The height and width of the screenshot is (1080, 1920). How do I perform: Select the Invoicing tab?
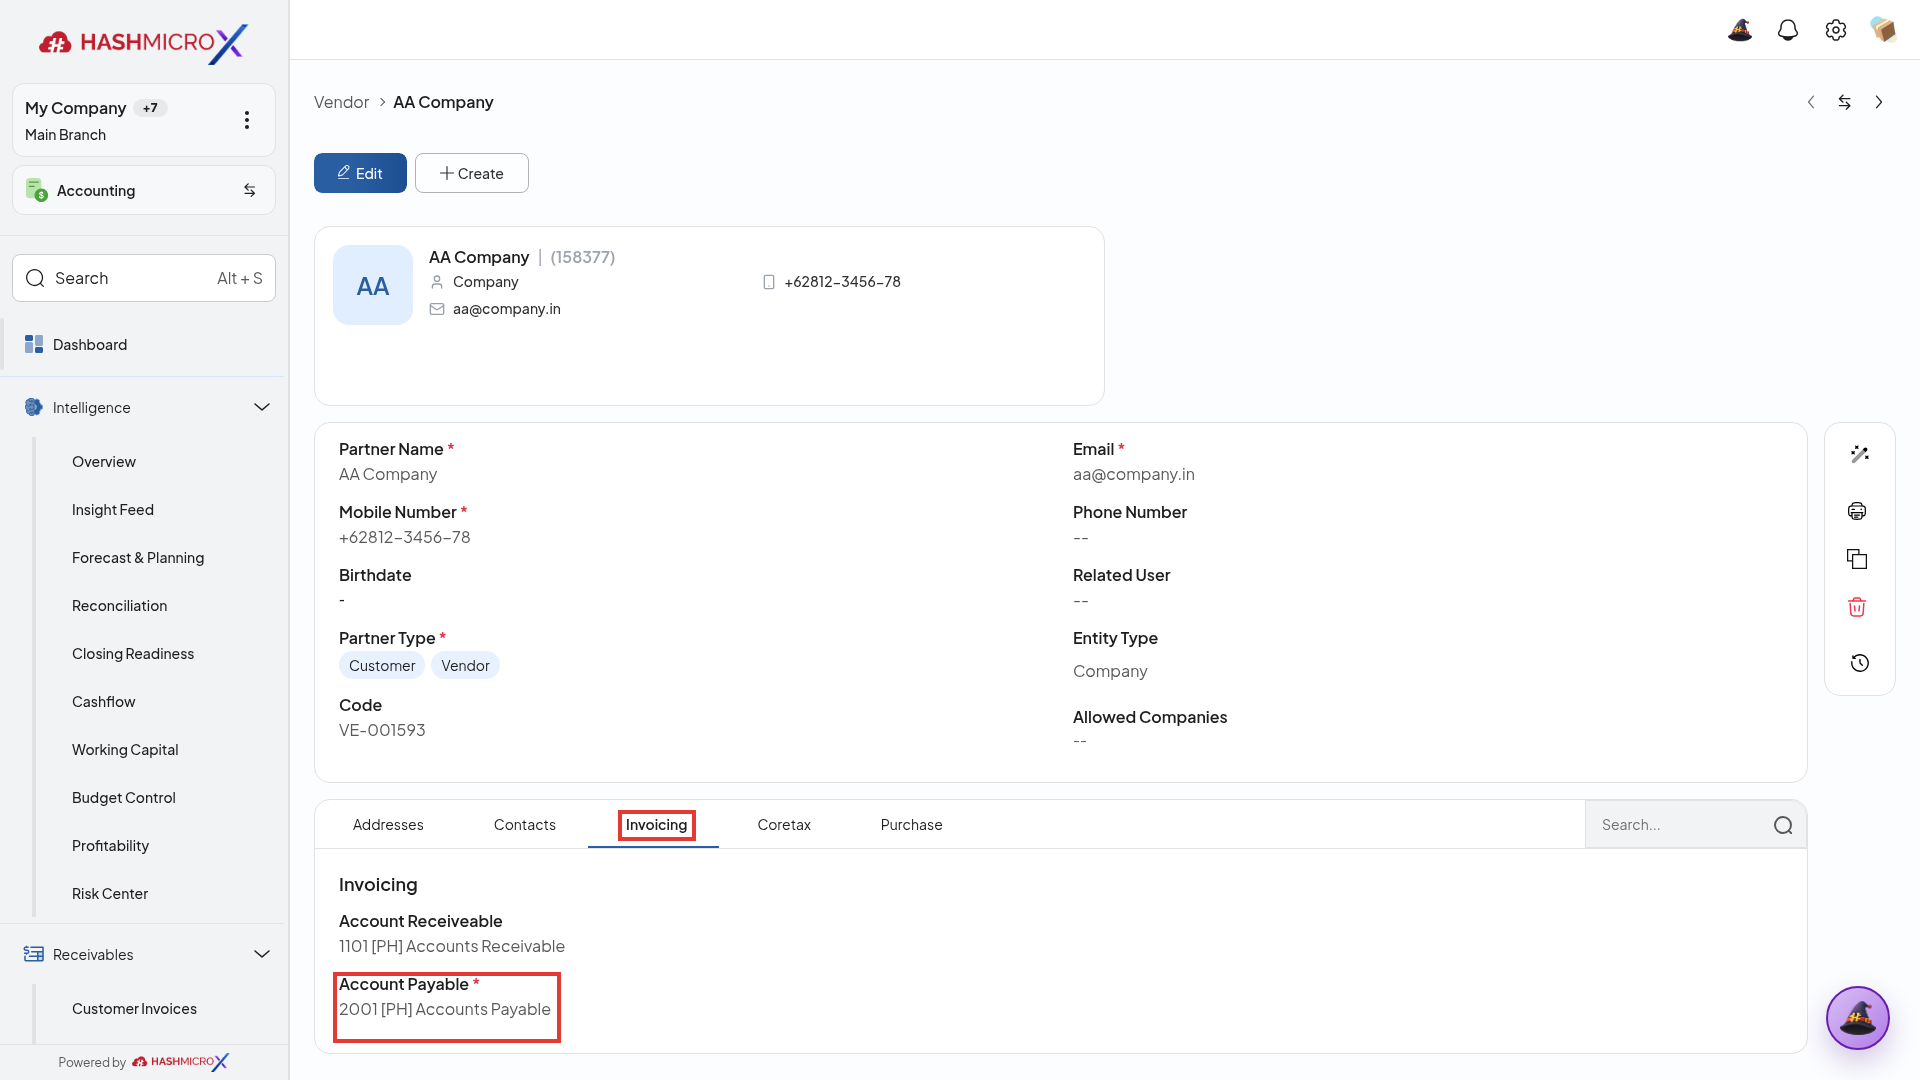tap(656, 825)
